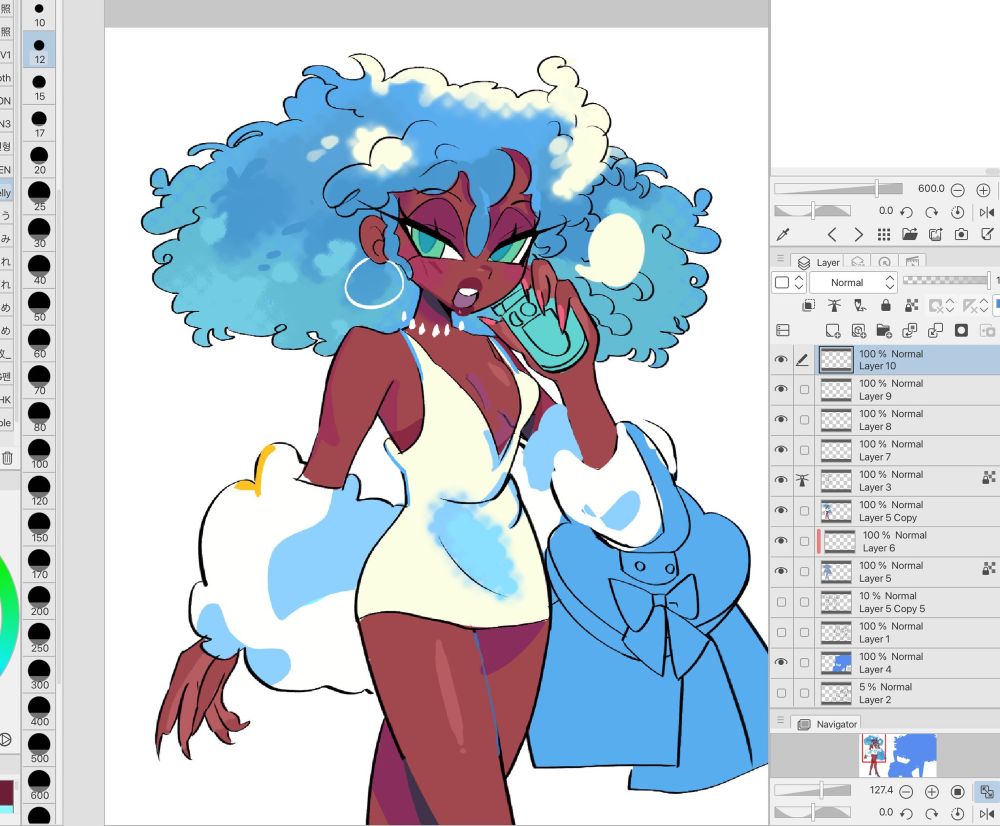
Task: Hide Layer 3 using its eye icon
Action: tap(781, 480)
